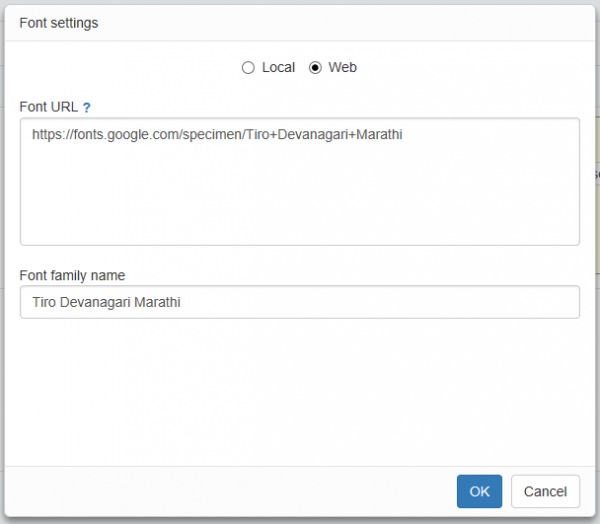
Task: Click the Font URL label
Action: pos(49,107)
